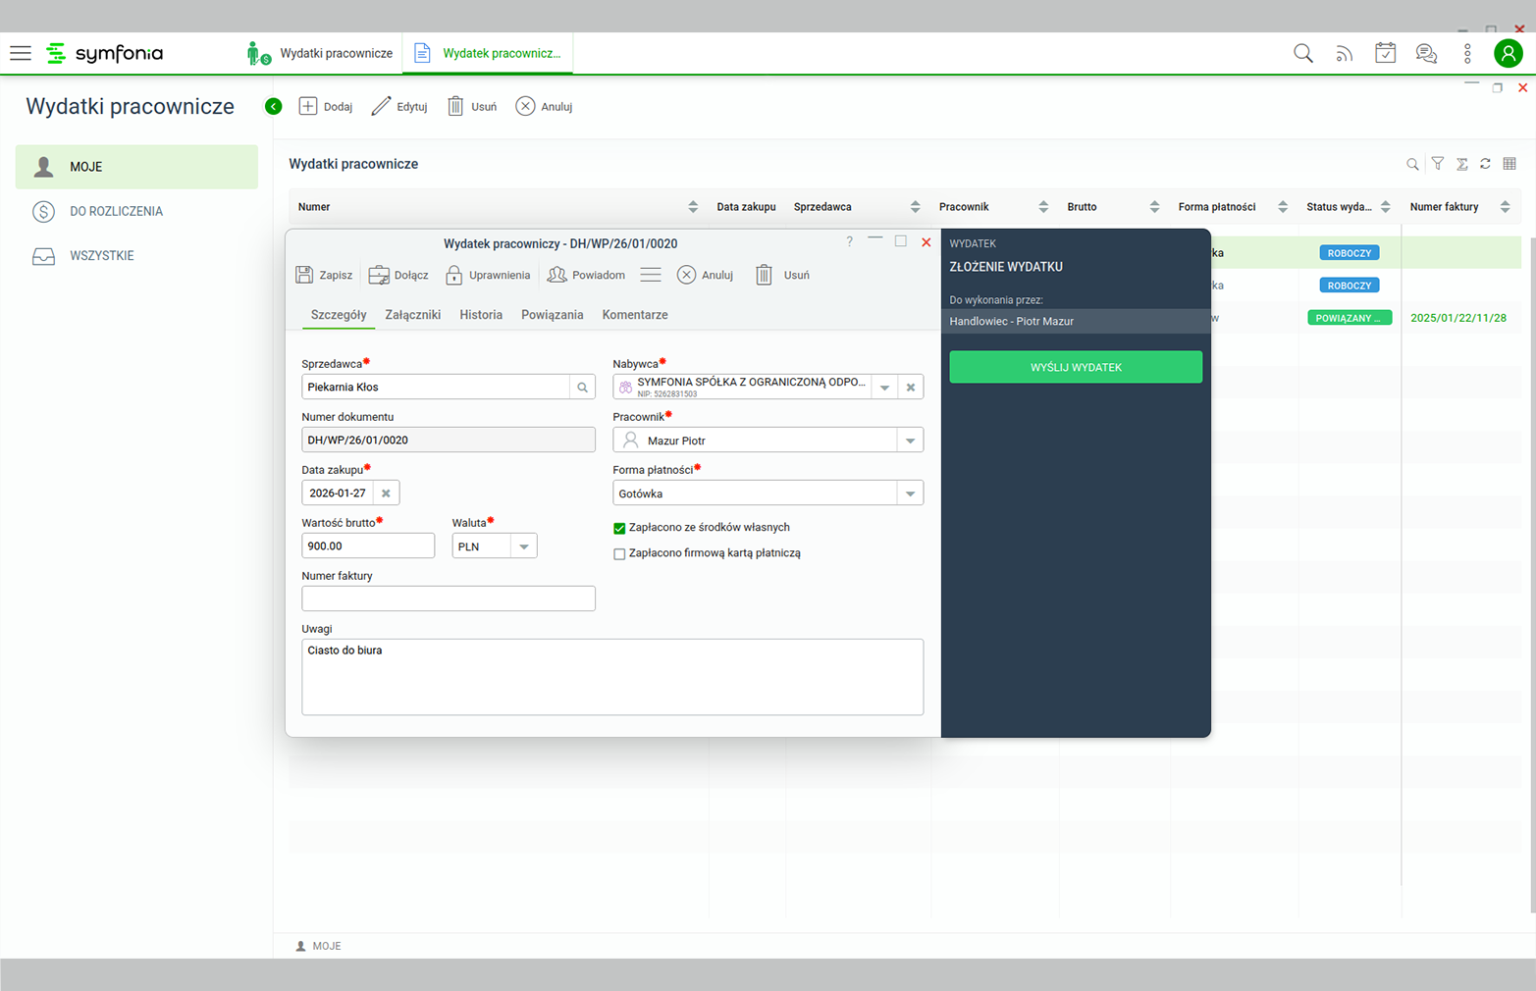This screenshot has width=1536, height=991.
Task: Sort by the Forma płatności column
Action: [x=1282, y=207]
